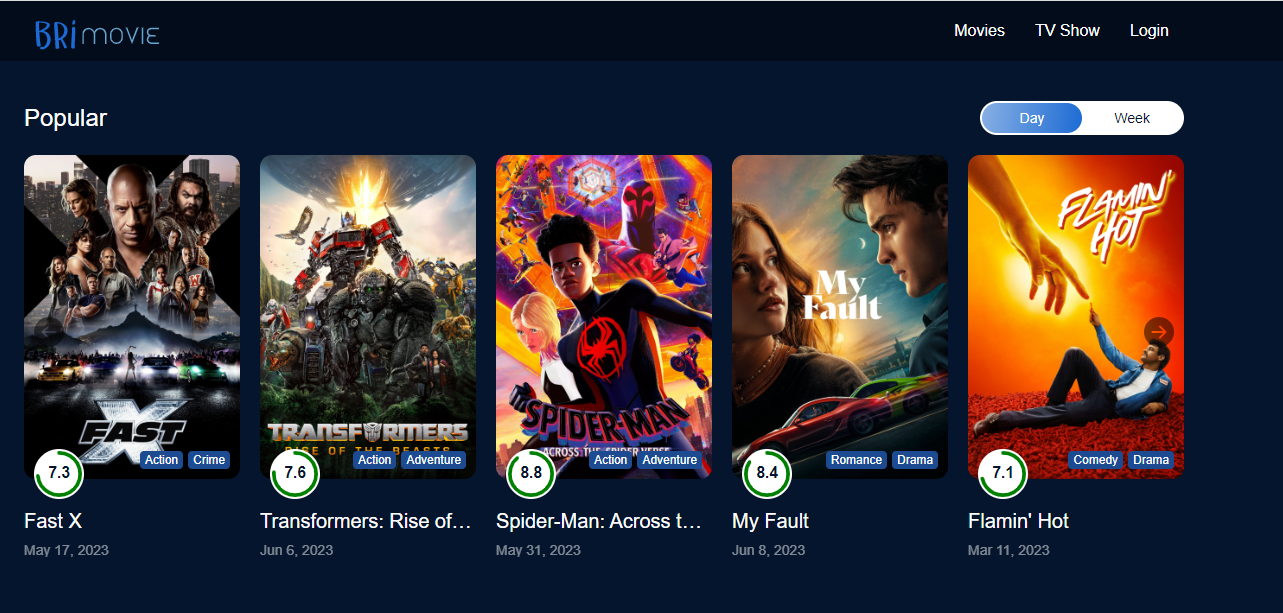Image resolution: width=1283 pixels, height=613 pixels.
Task: Click the 8.4 rating circle on My Fault
Action: tap(767, 472)
